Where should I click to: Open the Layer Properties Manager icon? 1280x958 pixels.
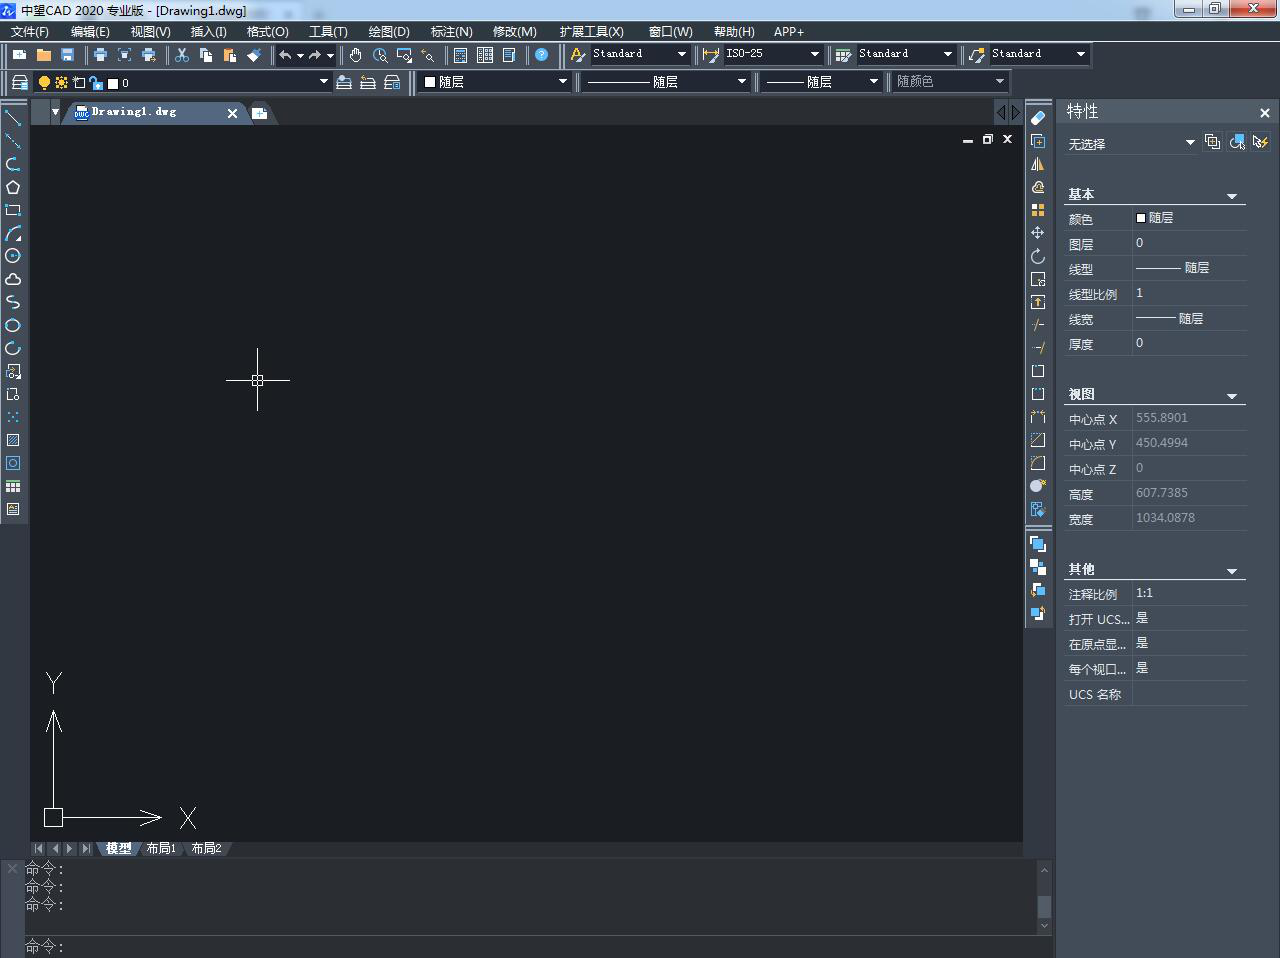19,82
